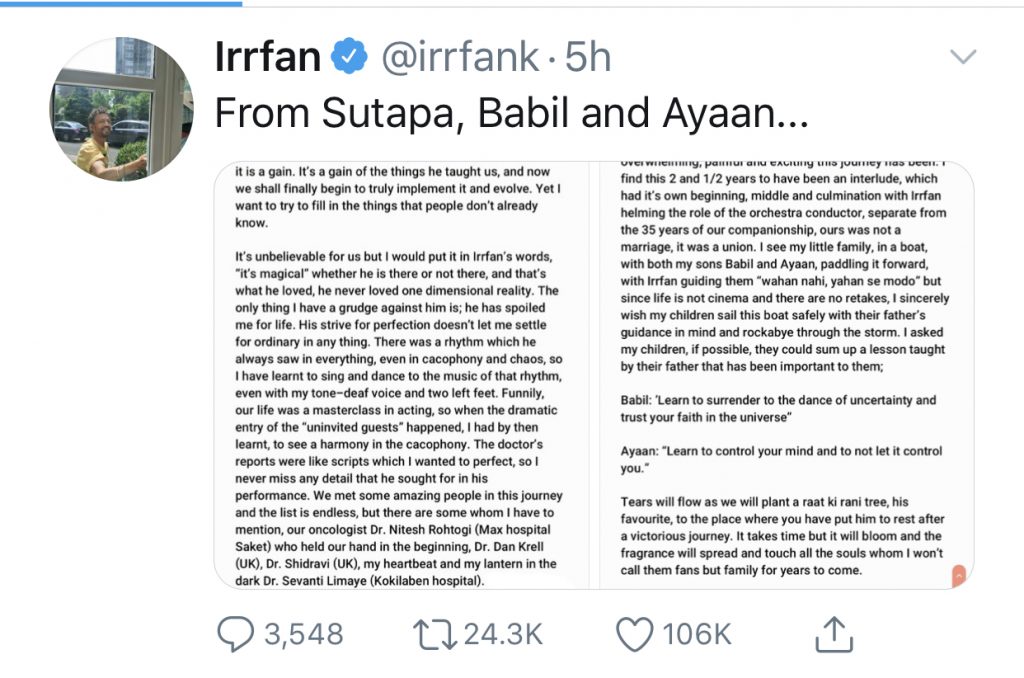Open the @irrfank handle link
Viewport: 1024px width, 678px height.
(x=462, y=58)
